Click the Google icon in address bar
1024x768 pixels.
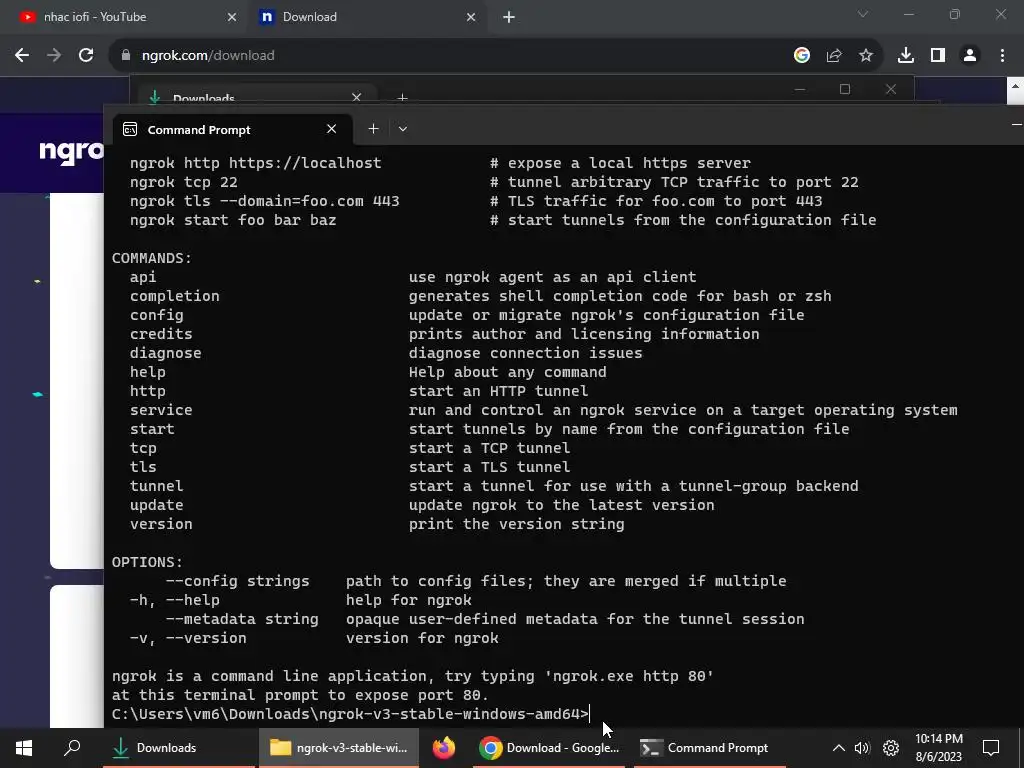[802, 56]
